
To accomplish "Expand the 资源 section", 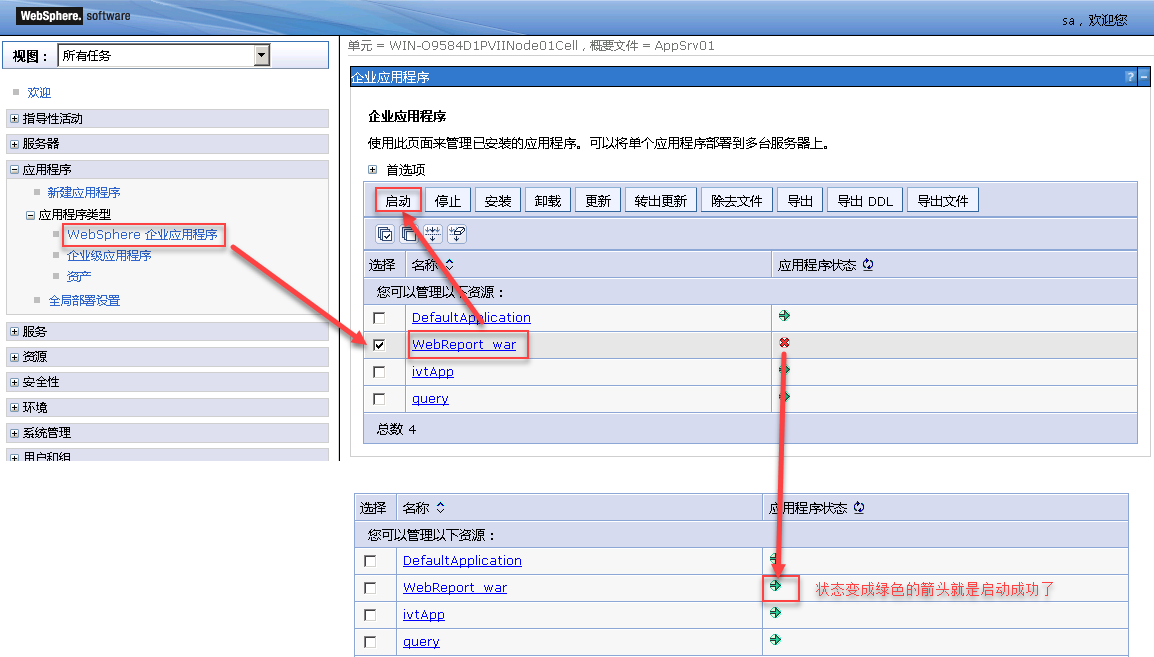I will [14, 357].
